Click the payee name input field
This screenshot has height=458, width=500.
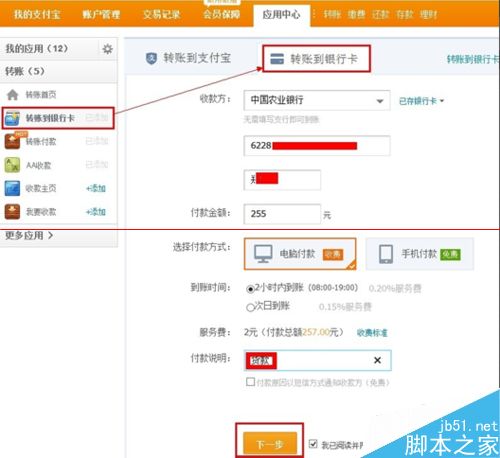(x=282, y=180)
